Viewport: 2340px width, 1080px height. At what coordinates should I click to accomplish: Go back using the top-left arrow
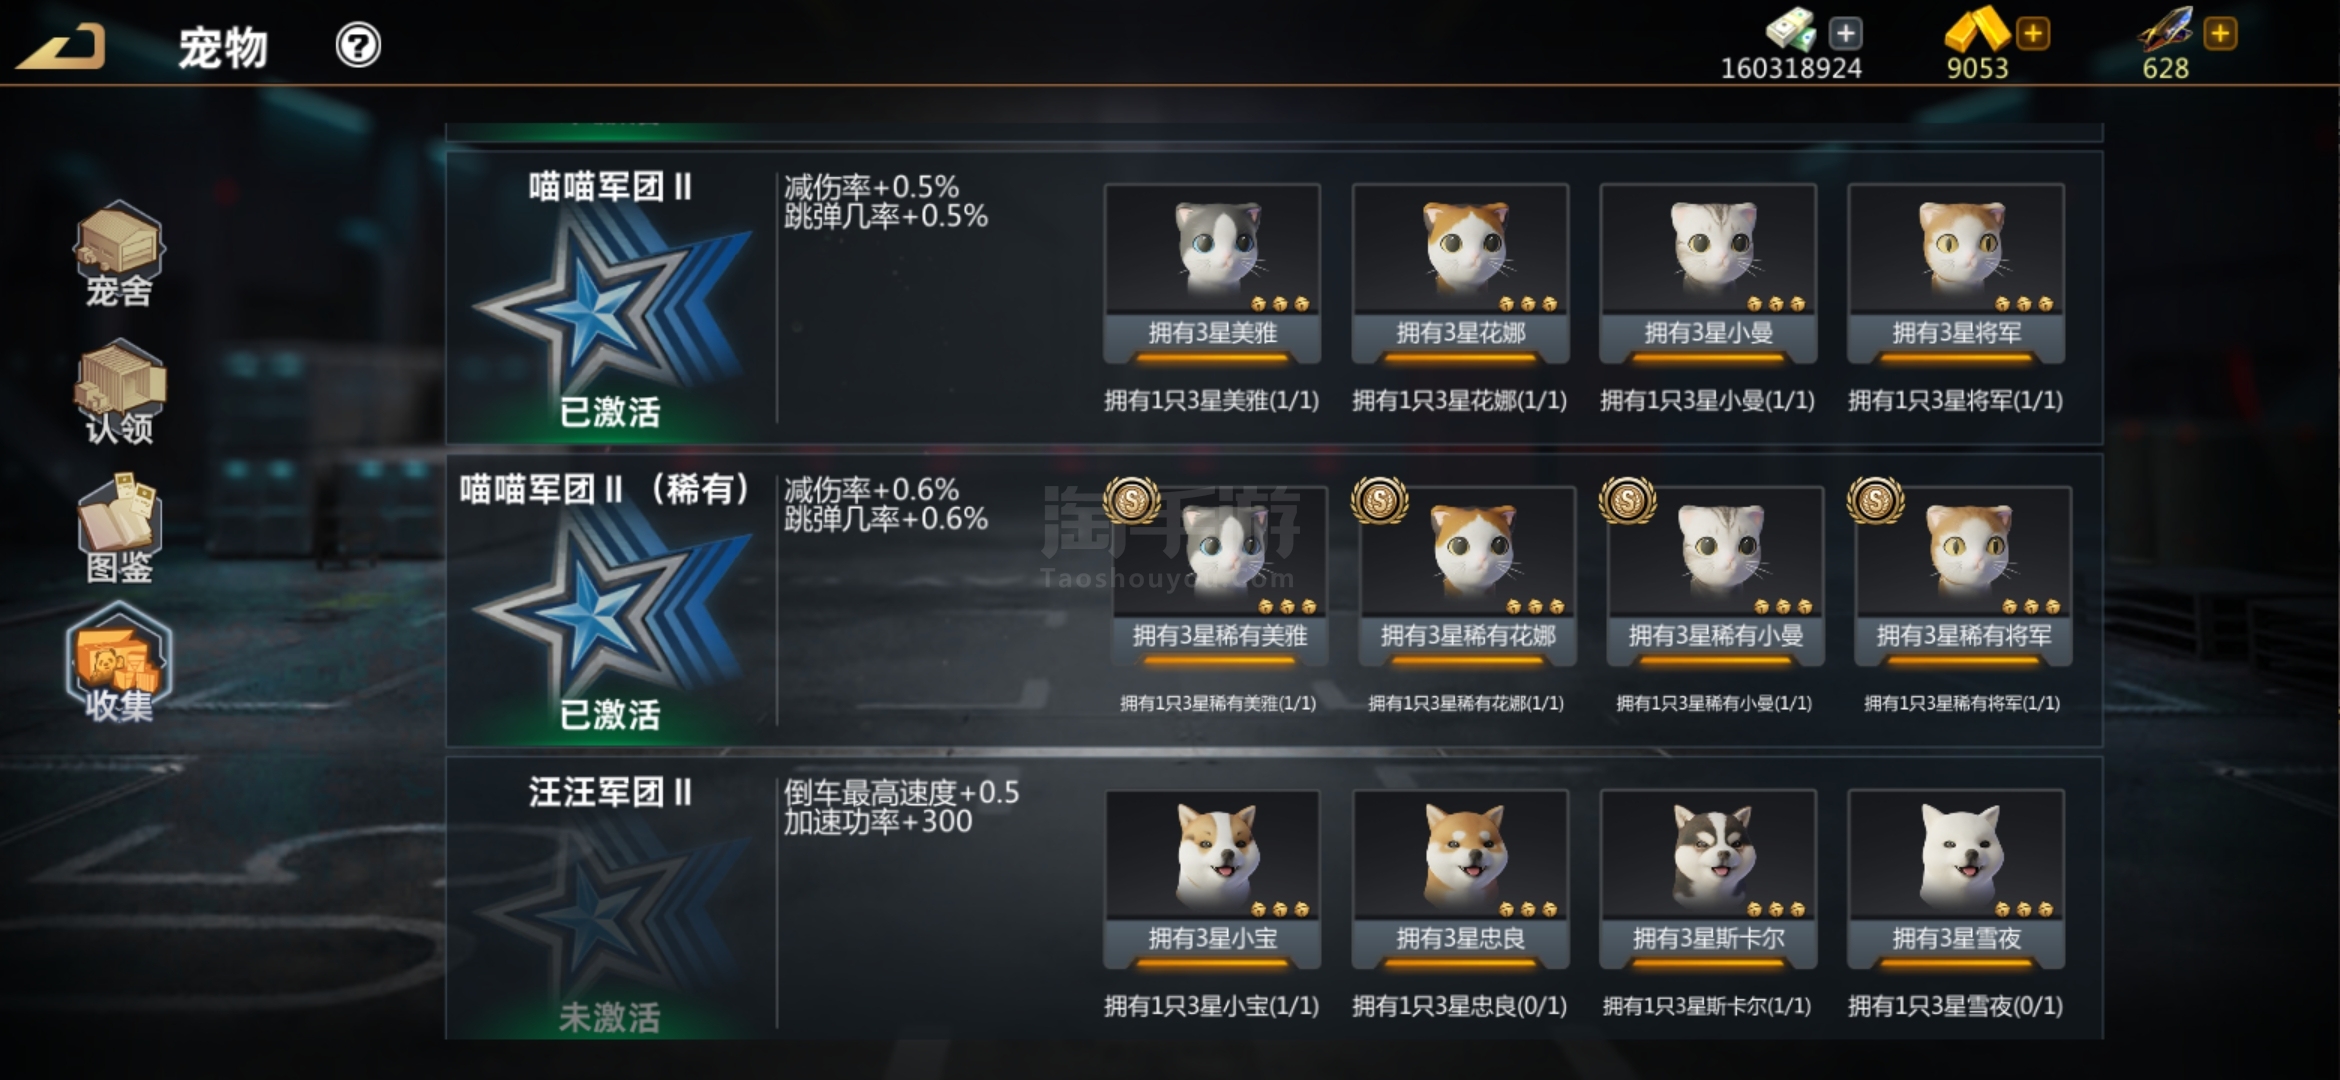(60, 46)
